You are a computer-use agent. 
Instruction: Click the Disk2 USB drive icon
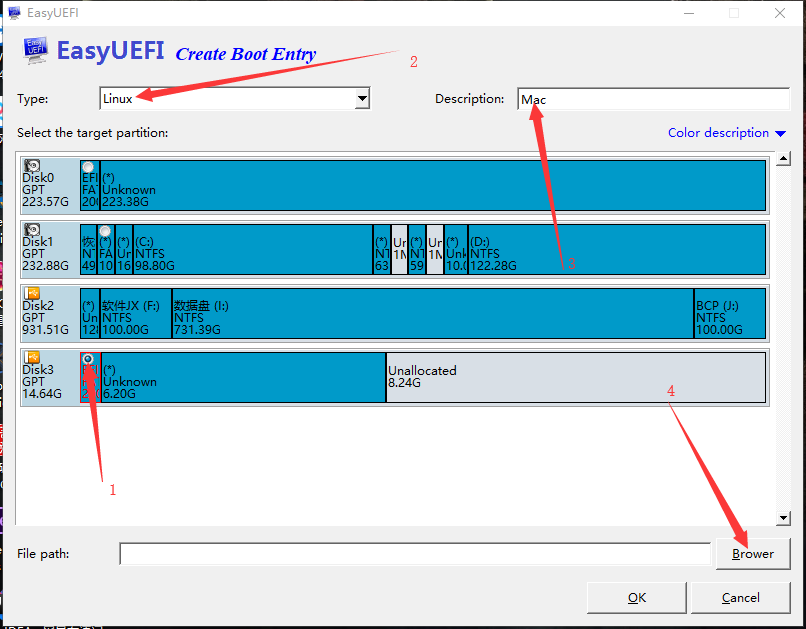pyautogui.click(x=32, y=293)
